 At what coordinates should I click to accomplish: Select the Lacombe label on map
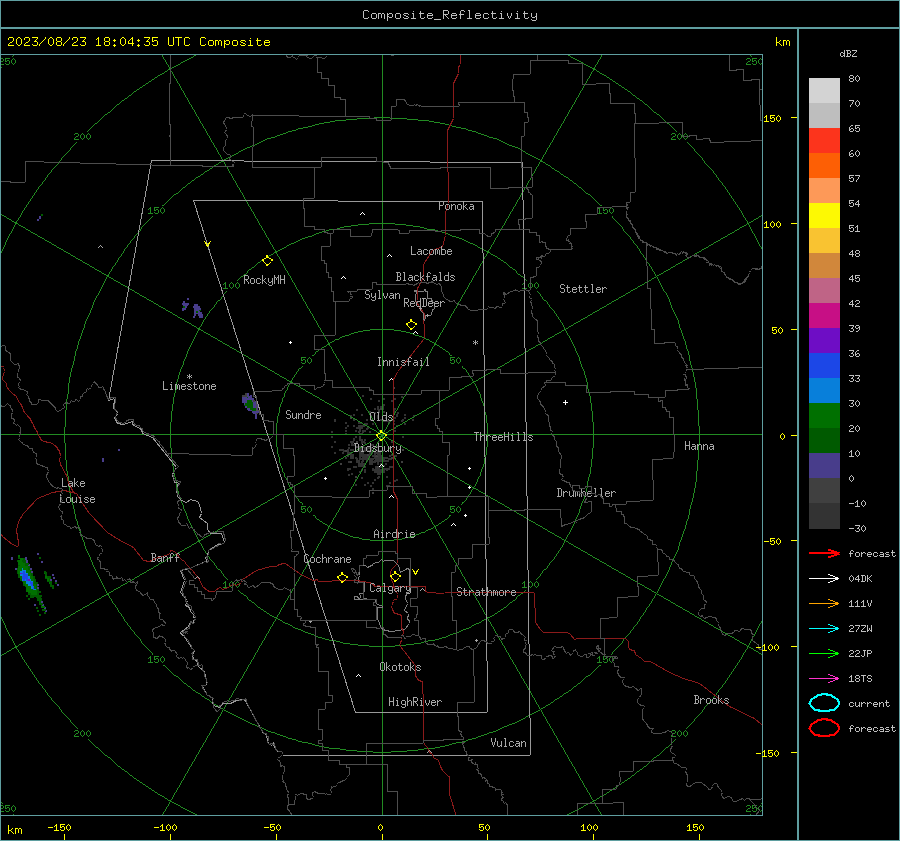pyautogui.click(x=431, y=251)
